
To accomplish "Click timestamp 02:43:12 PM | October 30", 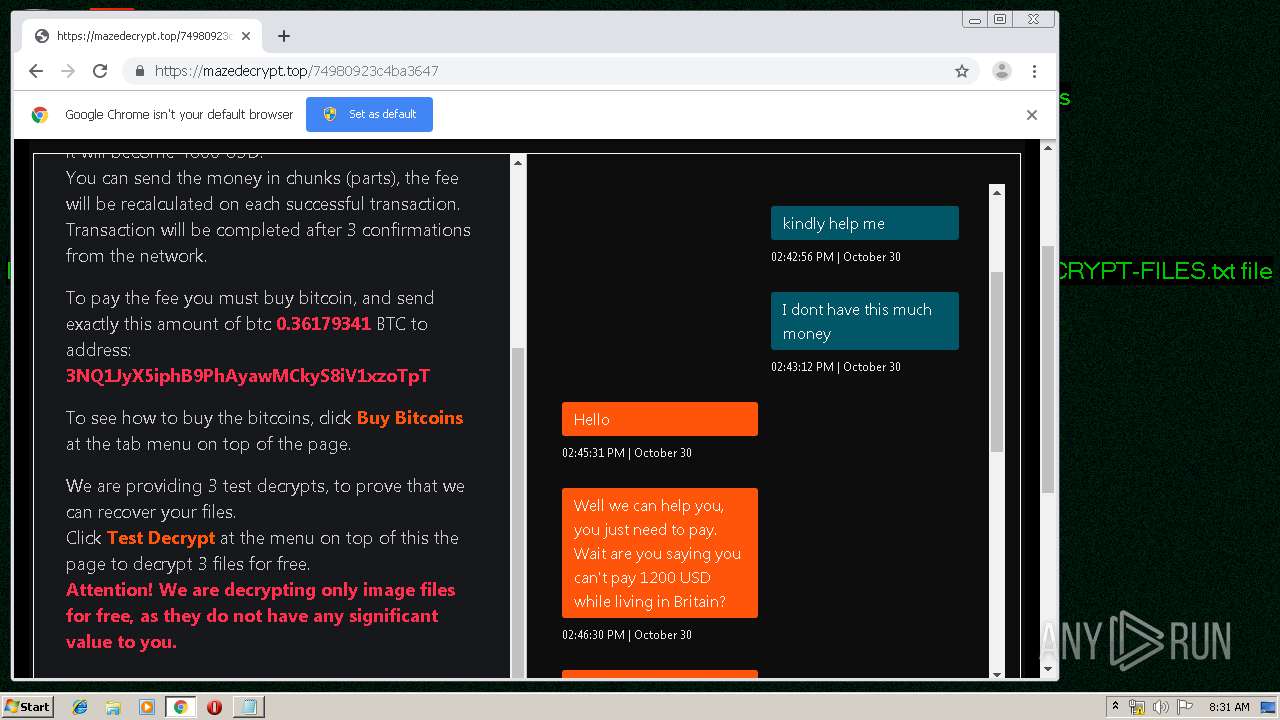I will (836, 367).
